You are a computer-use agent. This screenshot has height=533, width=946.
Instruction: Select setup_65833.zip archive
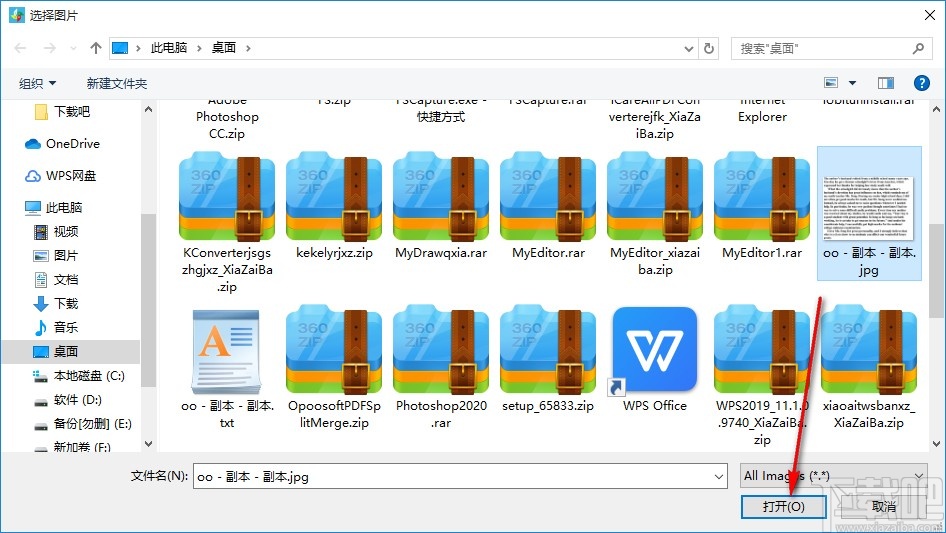pos(548,360)
